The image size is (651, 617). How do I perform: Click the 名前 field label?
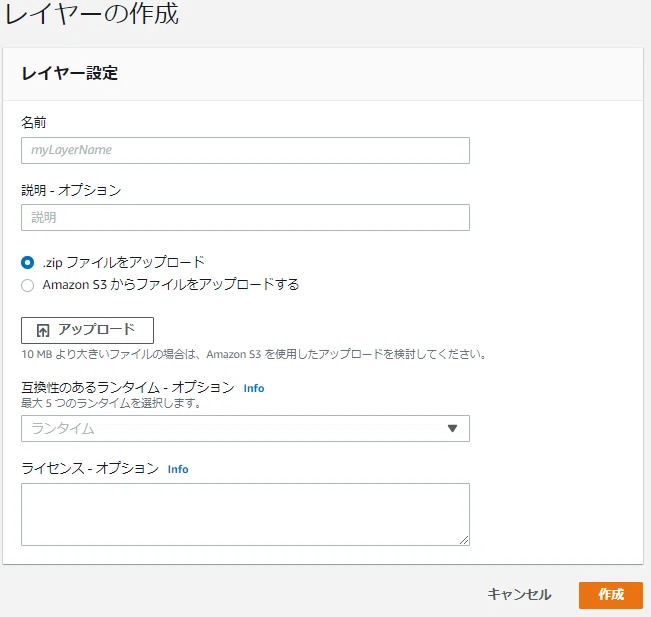(x=34, y=122)
